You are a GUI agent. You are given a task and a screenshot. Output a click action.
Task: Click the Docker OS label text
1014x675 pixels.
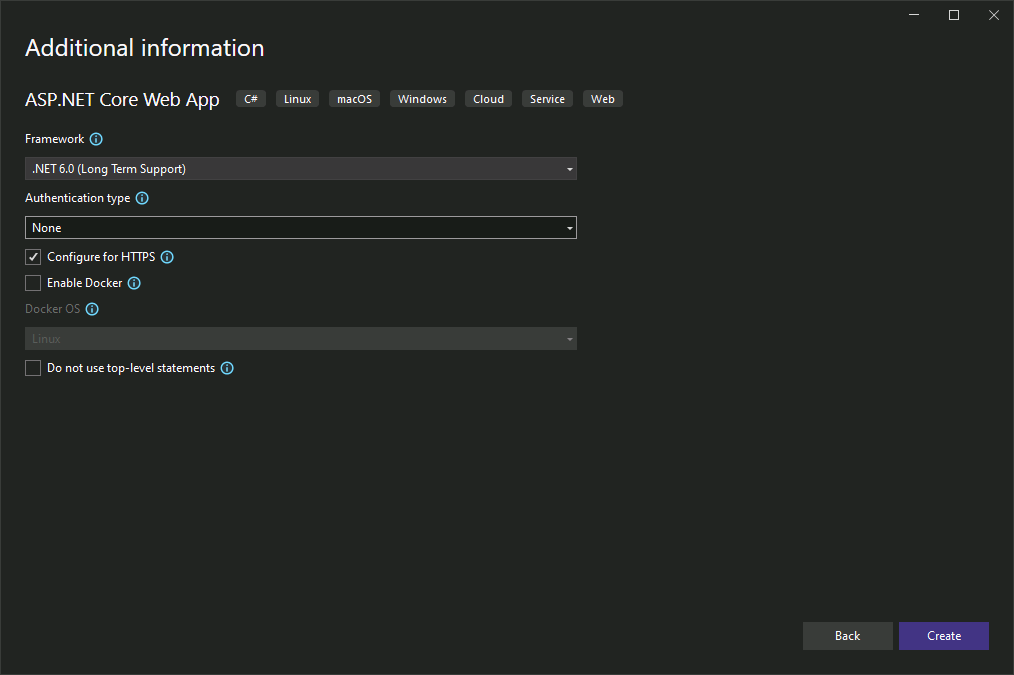pyautogui.click(x=52, y=309)
